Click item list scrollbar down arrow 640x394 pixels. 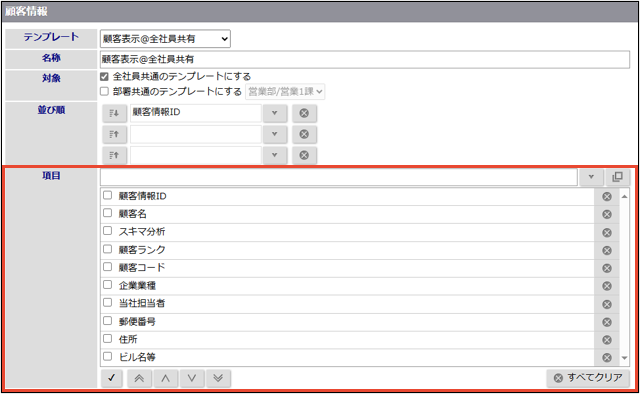click(x=624, y=358)
